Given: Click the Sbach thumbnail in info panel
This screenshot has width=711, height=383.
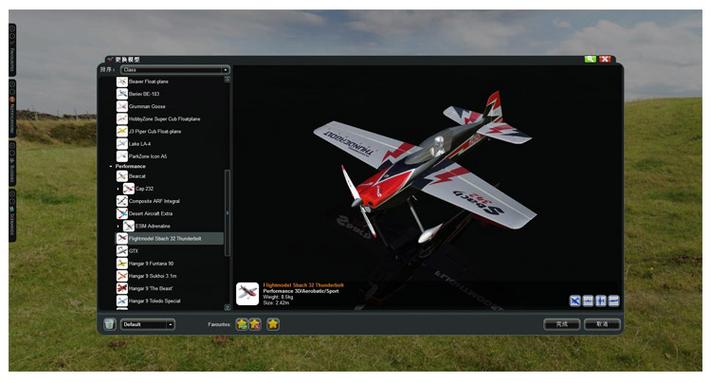Looking at the screenshot, I should coord(248,294).
